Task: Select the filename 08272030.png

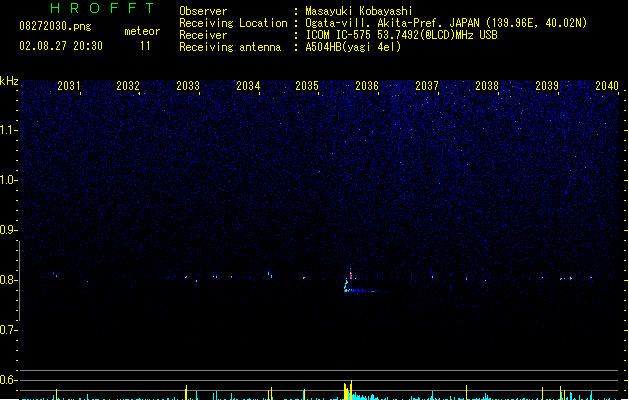Action: tap(55, 26)
